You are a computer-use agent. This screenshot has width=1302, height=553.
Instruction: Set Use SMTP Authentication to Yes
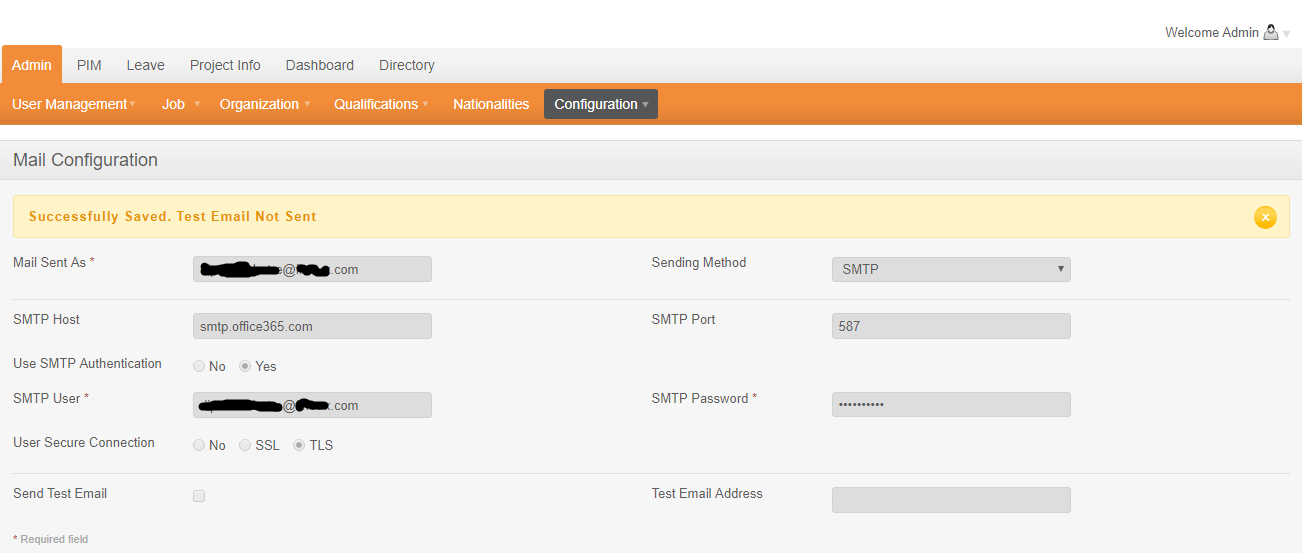tap(245, 366)
